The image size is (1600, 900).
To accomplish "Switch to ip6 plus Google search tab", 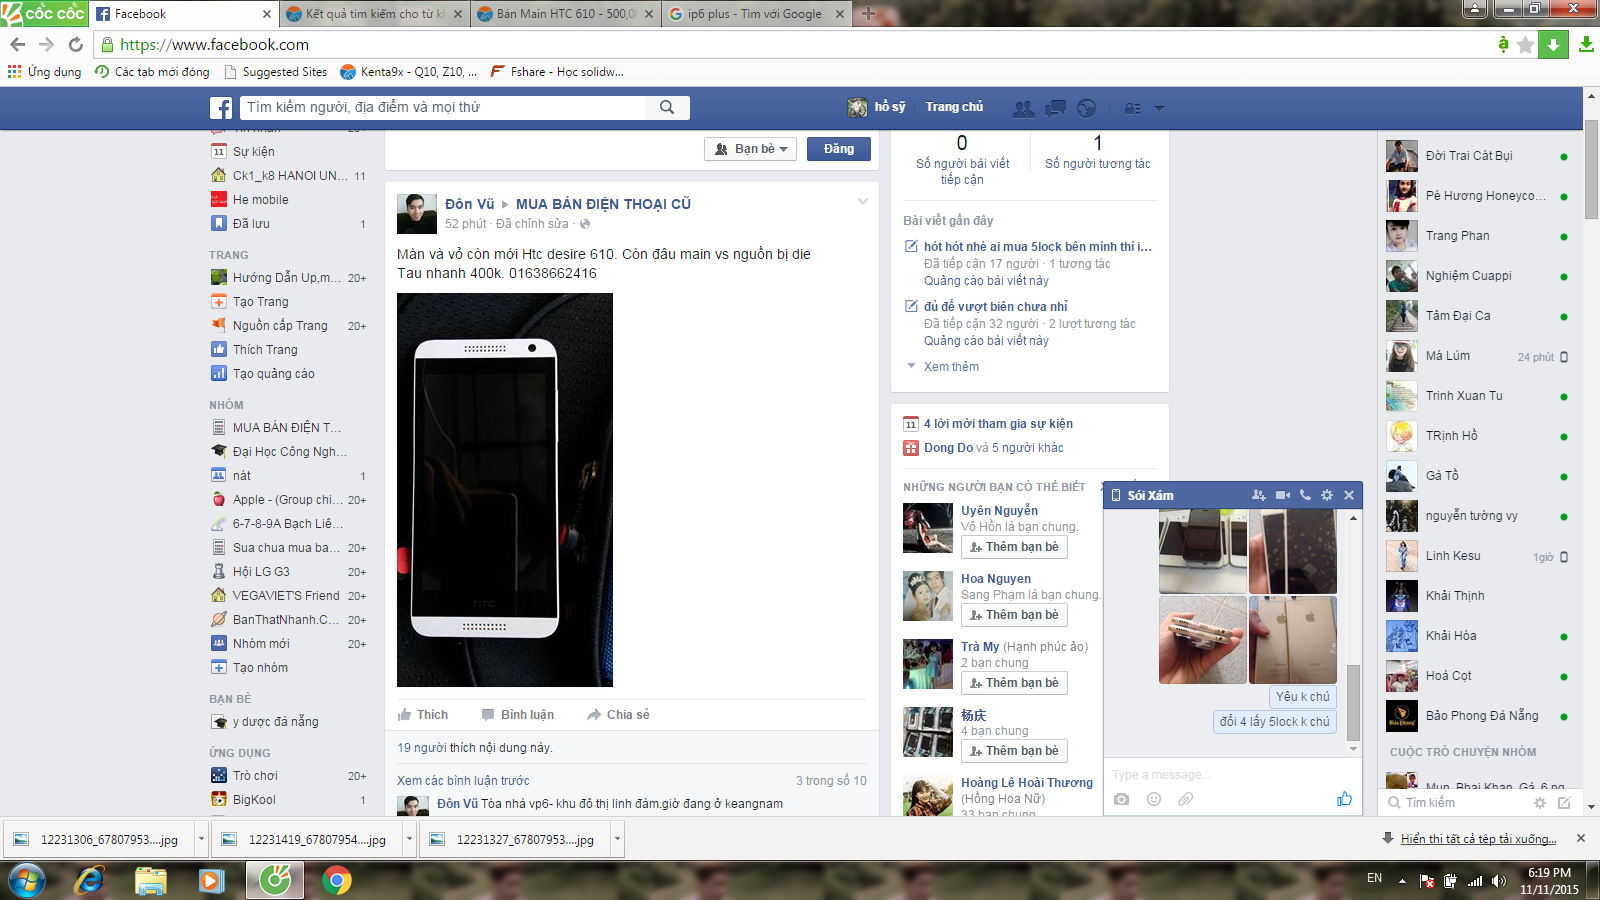I will pos(755,14).
